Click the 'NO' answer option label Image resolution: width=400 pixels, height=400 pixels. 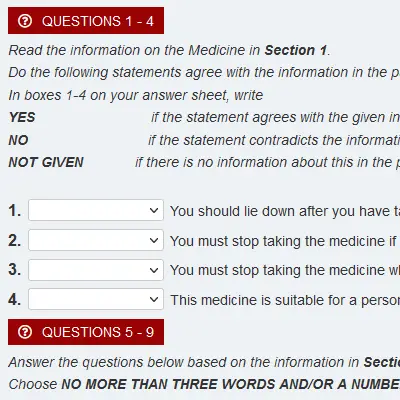click(18, 140)
